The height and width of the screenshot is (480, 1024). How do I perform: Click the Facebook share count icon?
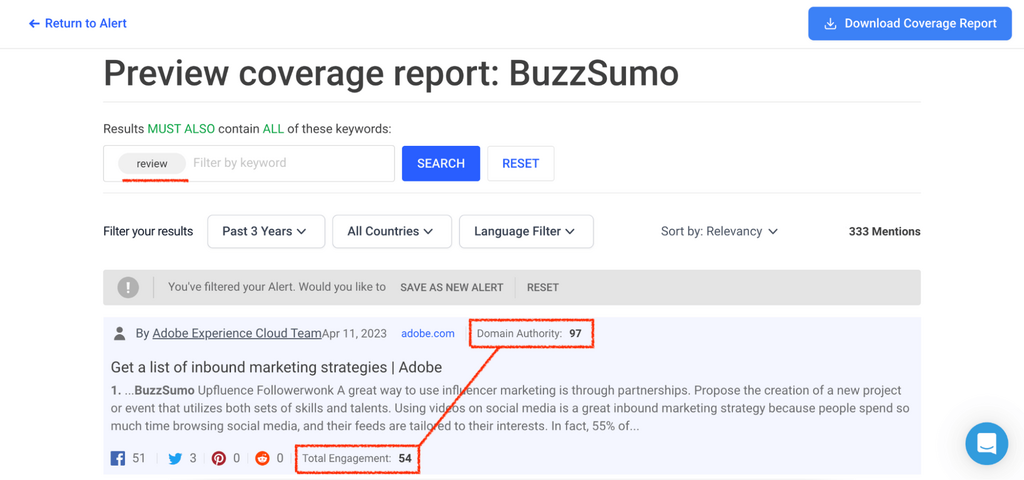118,458
